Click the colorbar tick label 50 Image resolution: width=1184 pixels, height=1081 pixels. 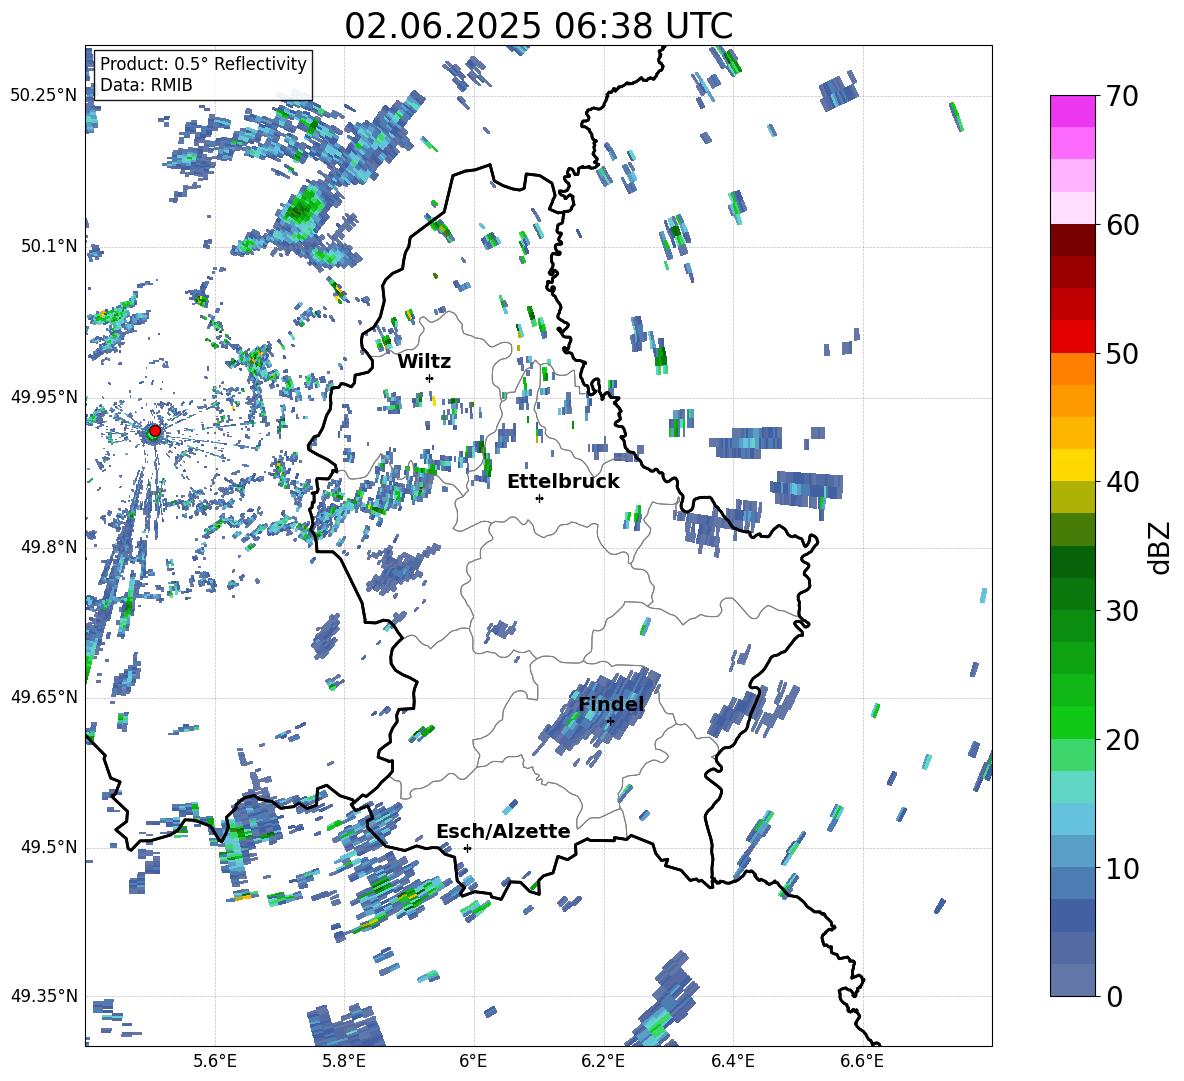(1122, 354)
